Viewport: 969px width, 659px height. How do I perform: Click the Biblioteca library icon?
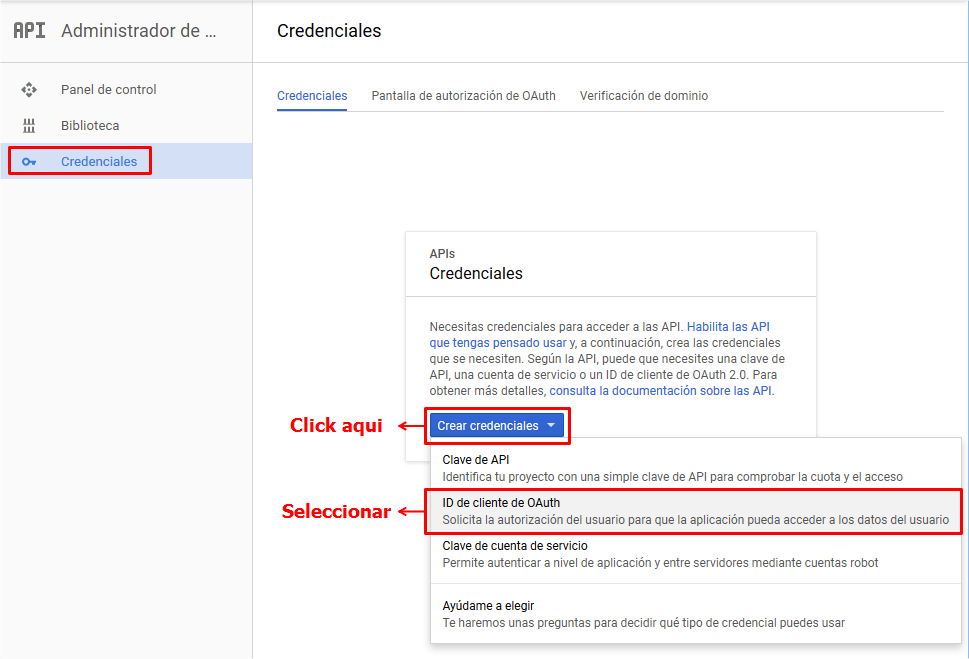[29, 126]
